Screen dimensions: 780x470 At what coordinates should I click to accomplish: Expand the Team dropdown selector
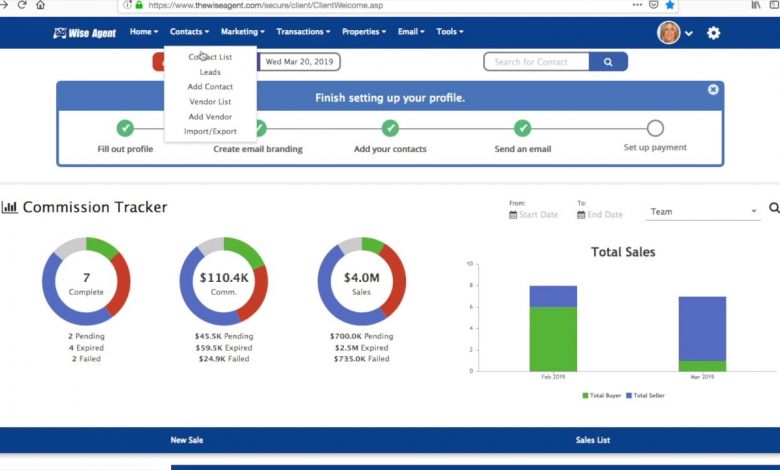(703, 212)
